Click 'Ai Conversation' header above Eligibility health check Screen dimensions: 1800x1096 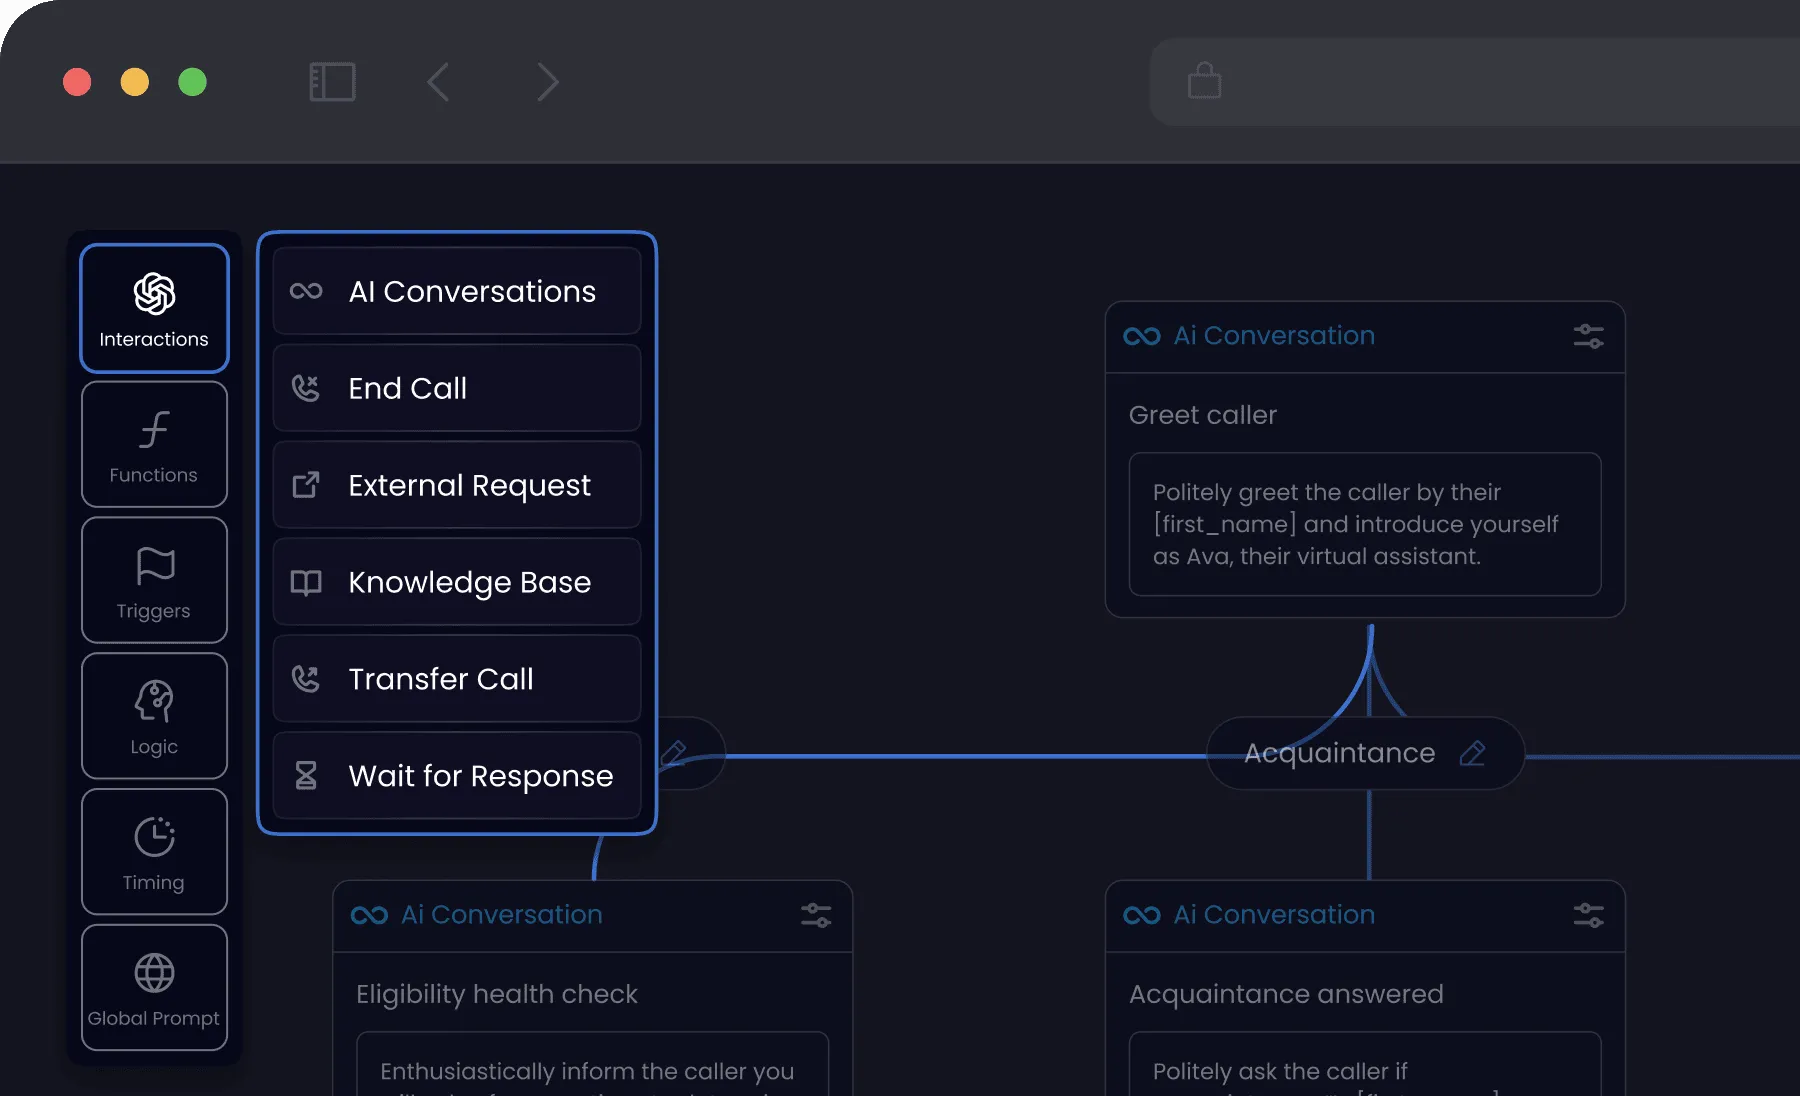(x=502, y=915)
